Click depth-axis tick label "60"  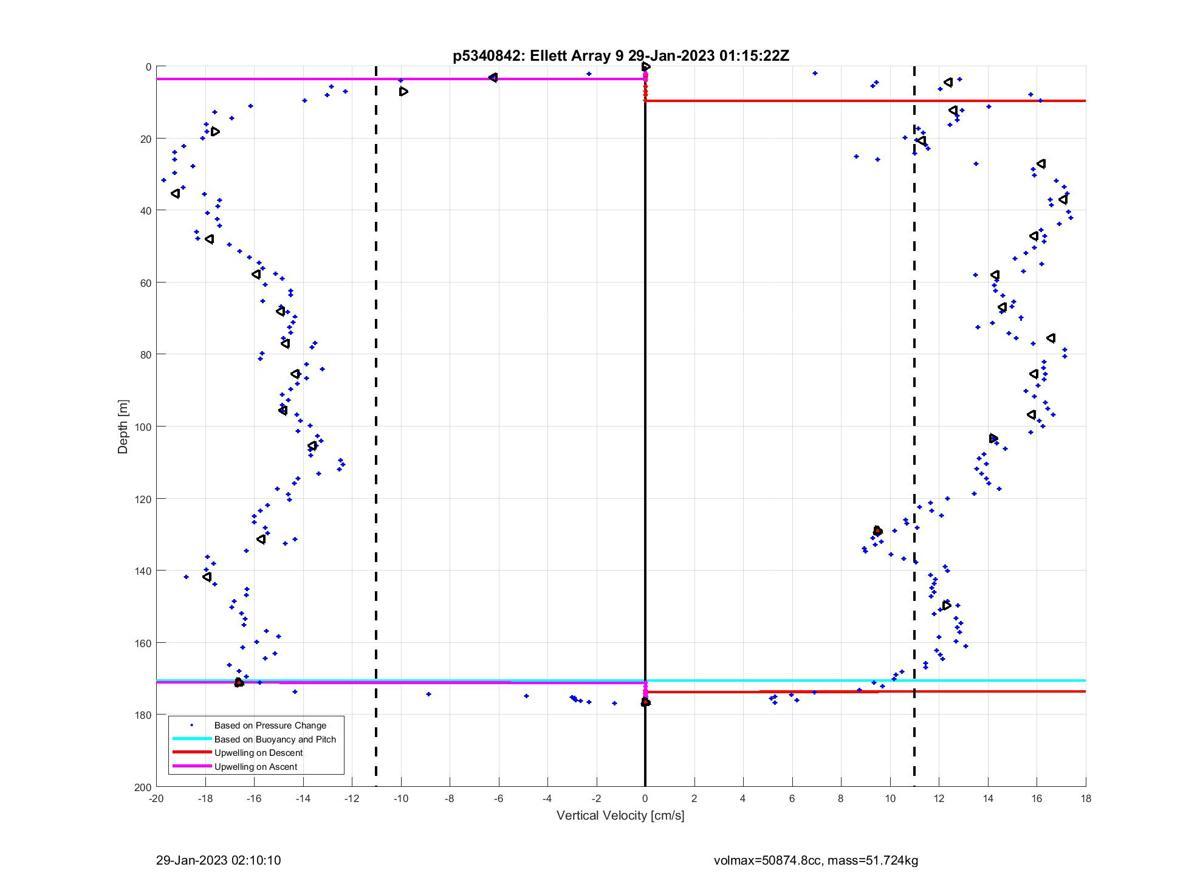pyautogui.click(x=146, y=283)
